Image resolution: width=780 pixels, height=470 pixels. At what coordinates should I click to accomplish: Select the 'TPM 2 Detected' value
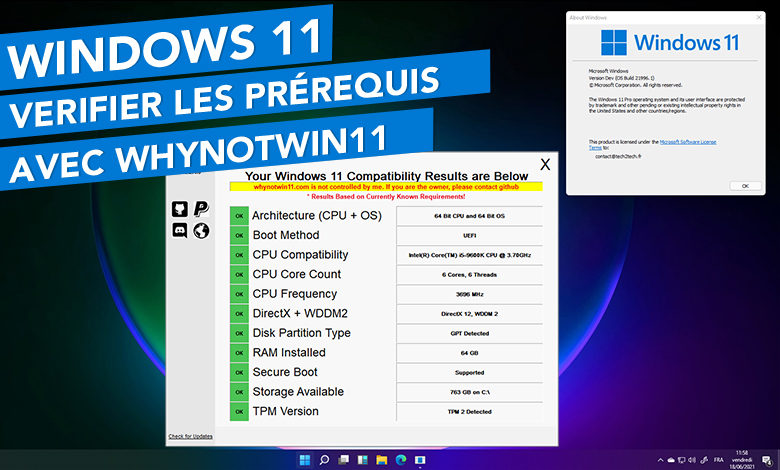470,411
